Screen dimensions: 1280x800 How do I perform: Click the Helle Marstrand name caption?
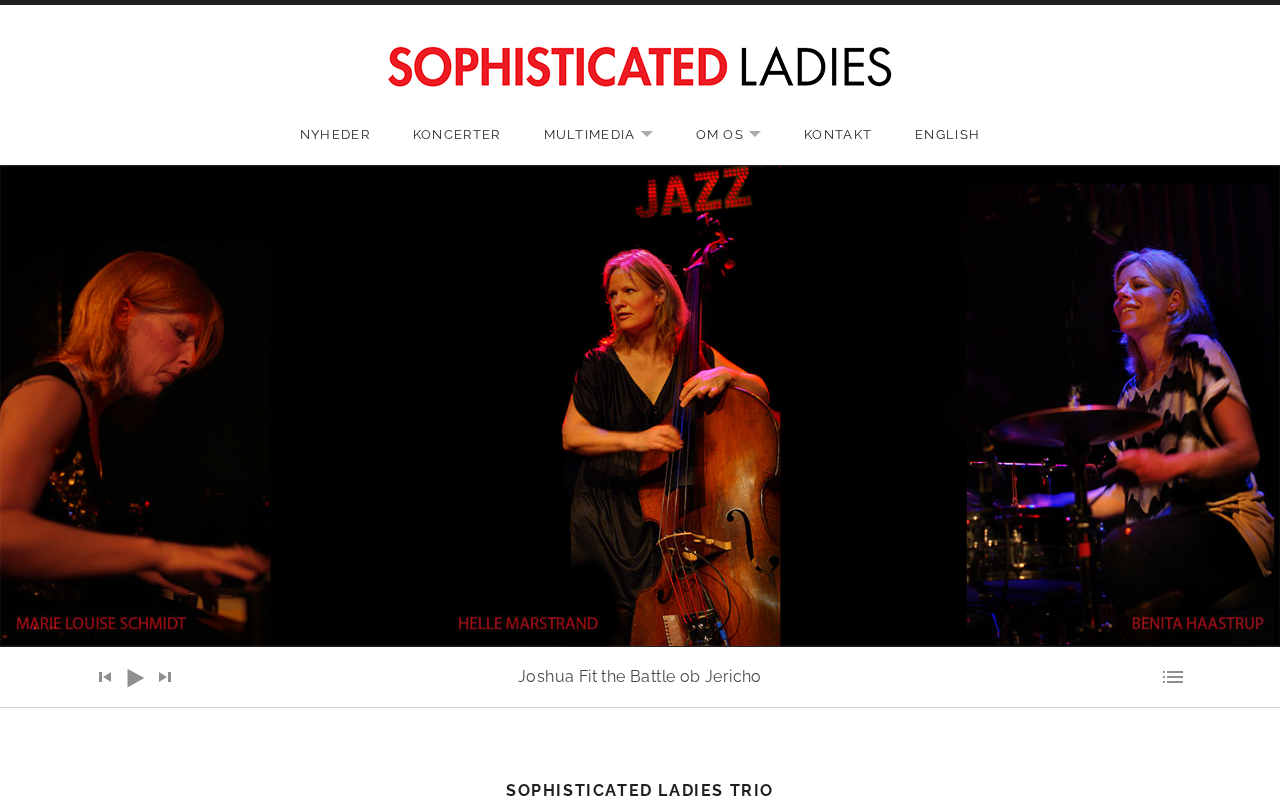click(528, 624)
